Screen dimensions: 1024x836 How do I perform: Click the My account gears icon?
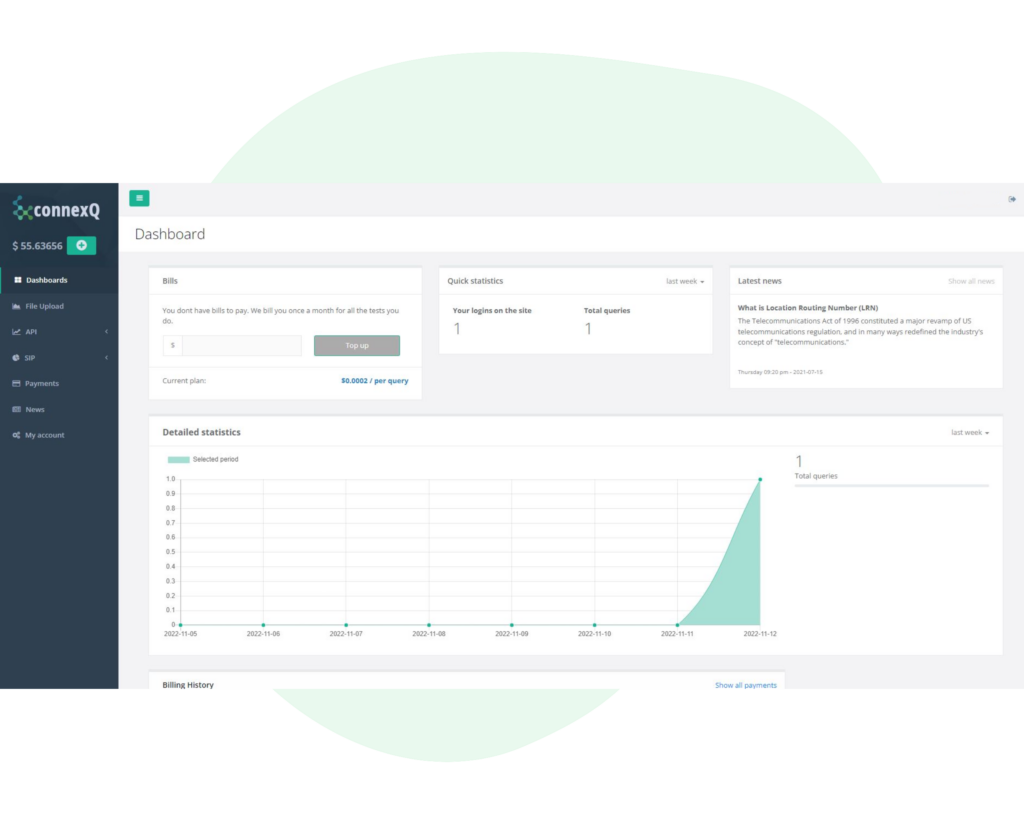(18, 435)
